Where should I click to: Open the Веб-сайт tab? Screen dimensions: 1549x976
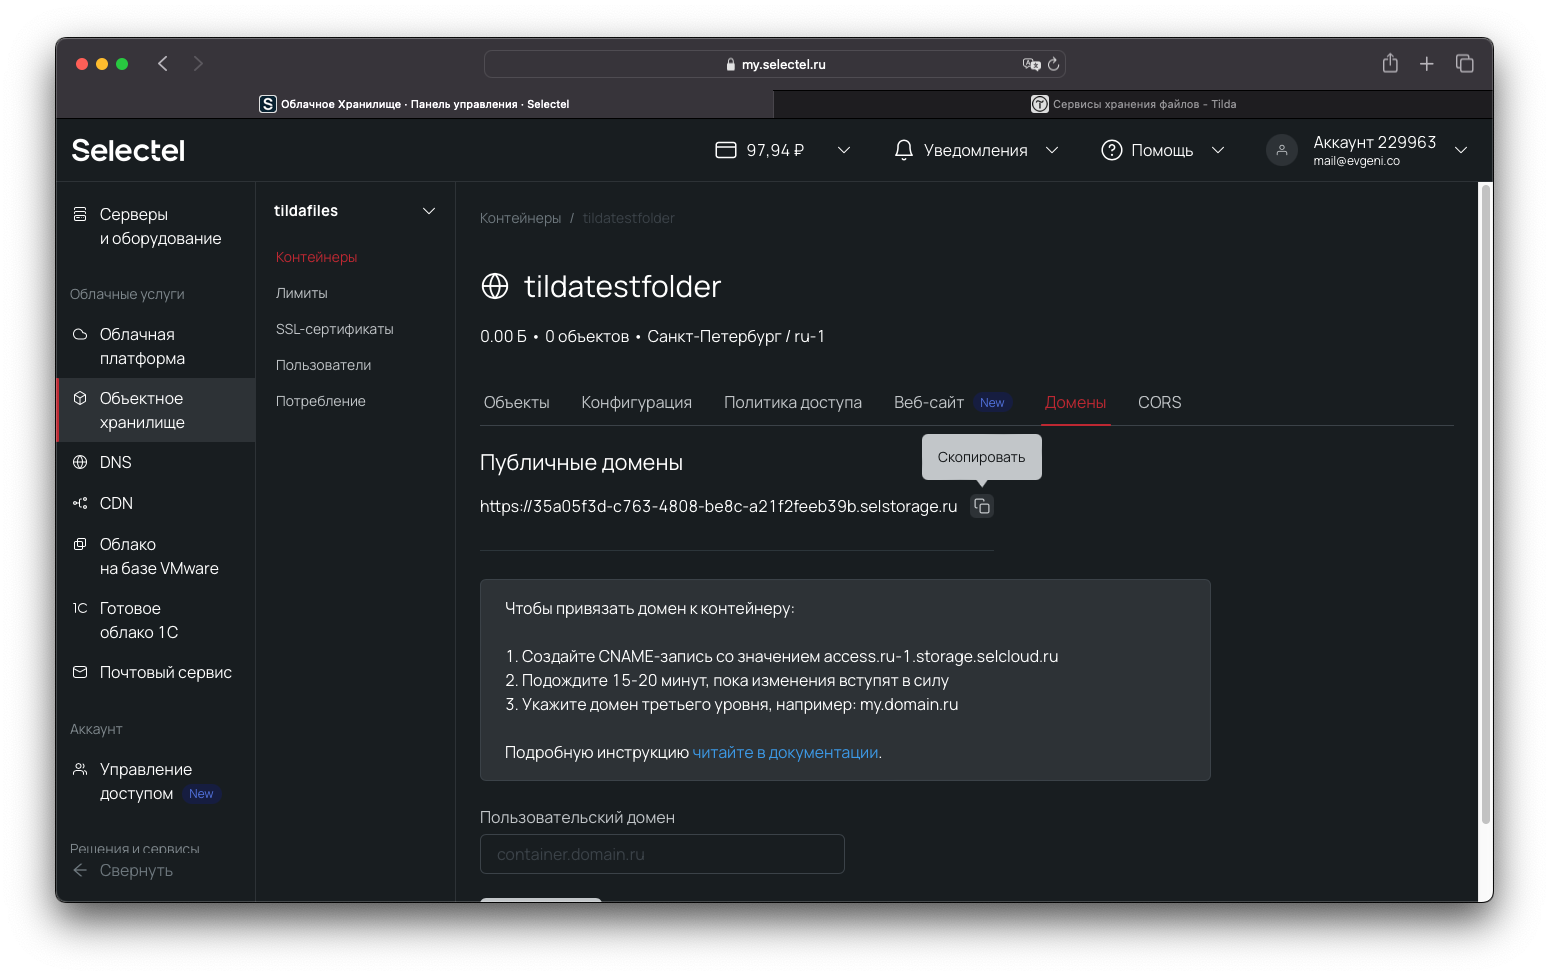(929, 402)
